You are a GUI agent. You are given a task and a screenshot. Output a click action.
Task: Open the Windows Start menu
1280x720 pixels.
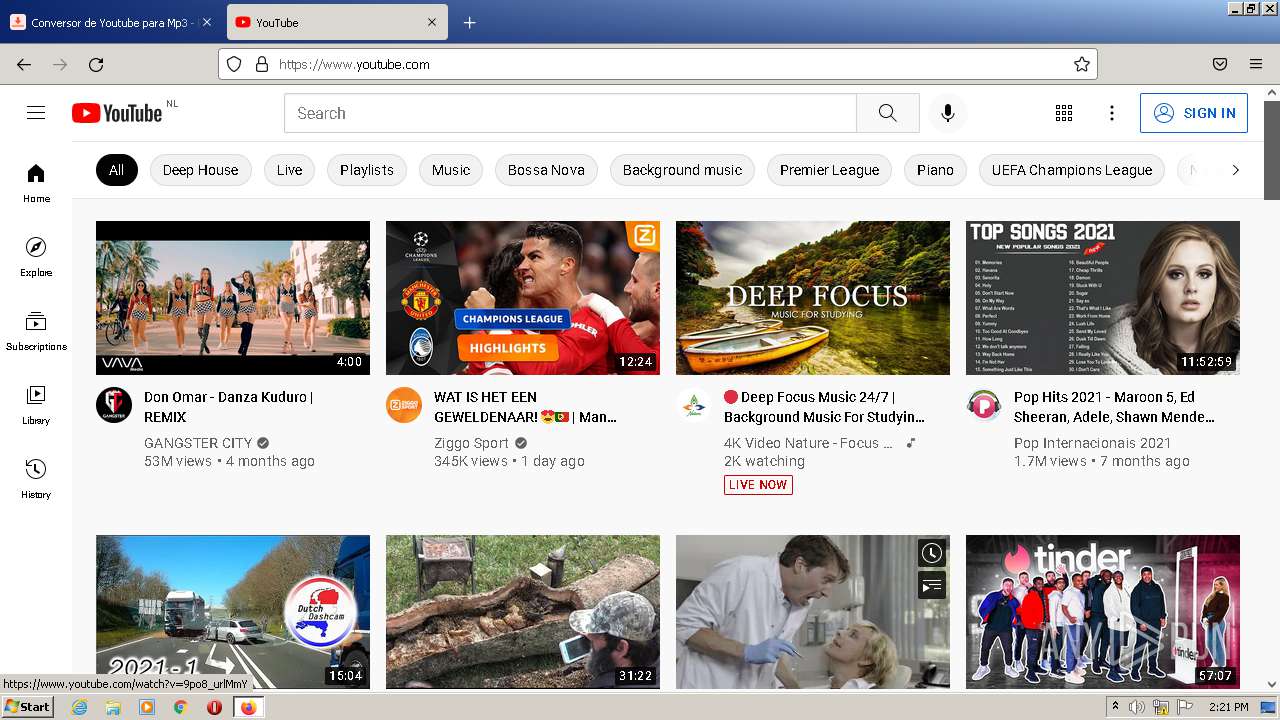pyautogui.click(x=27, y=707)
